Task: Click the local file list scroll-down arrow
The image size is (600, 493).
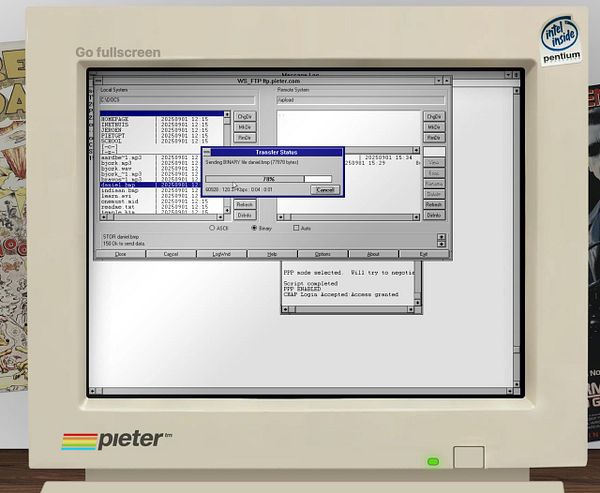Action: (227, 210)
